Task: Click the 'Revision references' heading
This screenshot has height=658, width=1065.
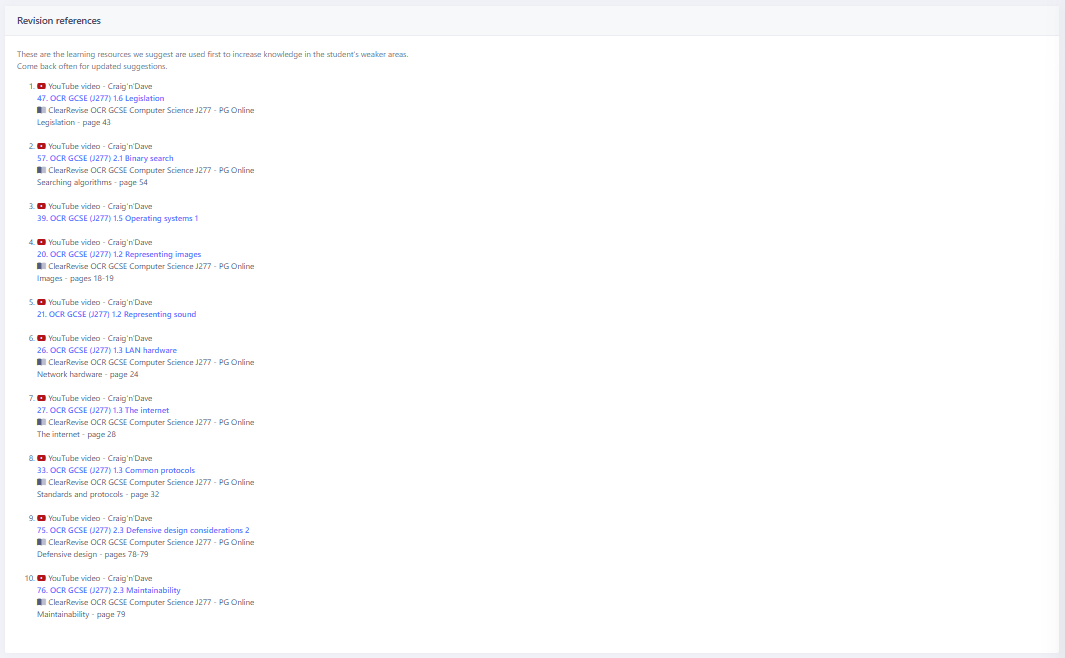Action: pos(59,21)
